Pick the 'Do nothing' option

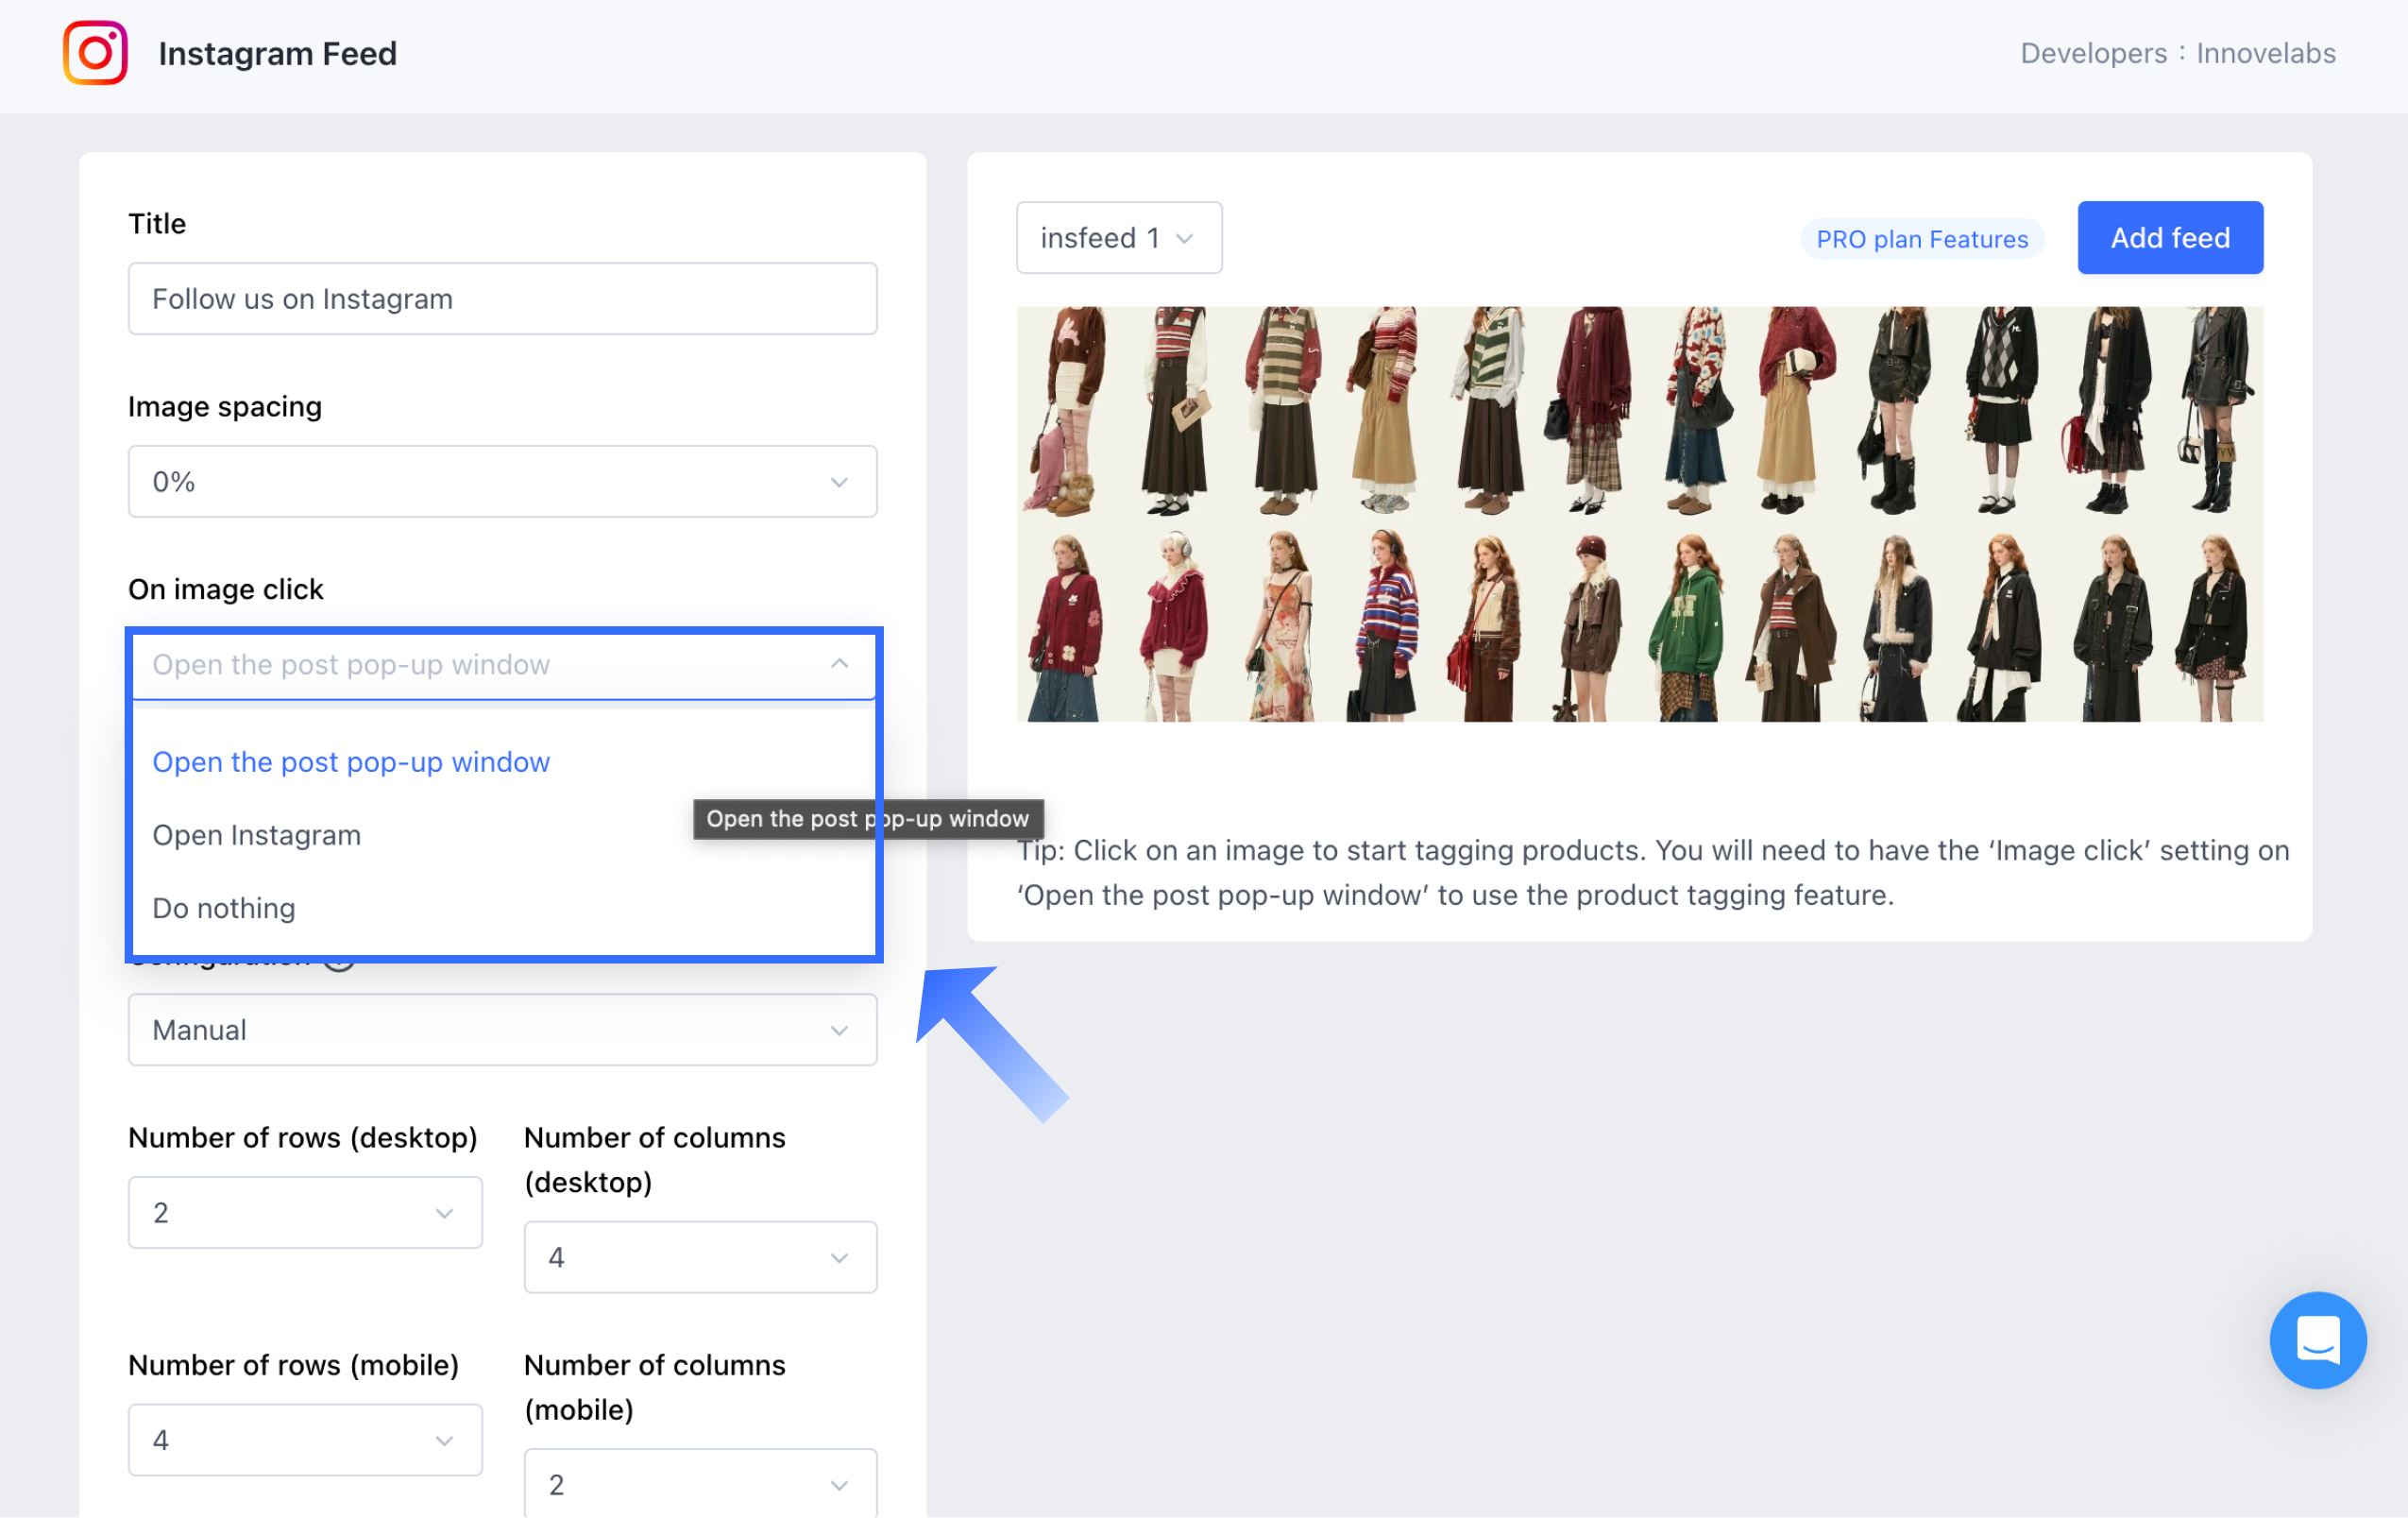coord(224,908)
